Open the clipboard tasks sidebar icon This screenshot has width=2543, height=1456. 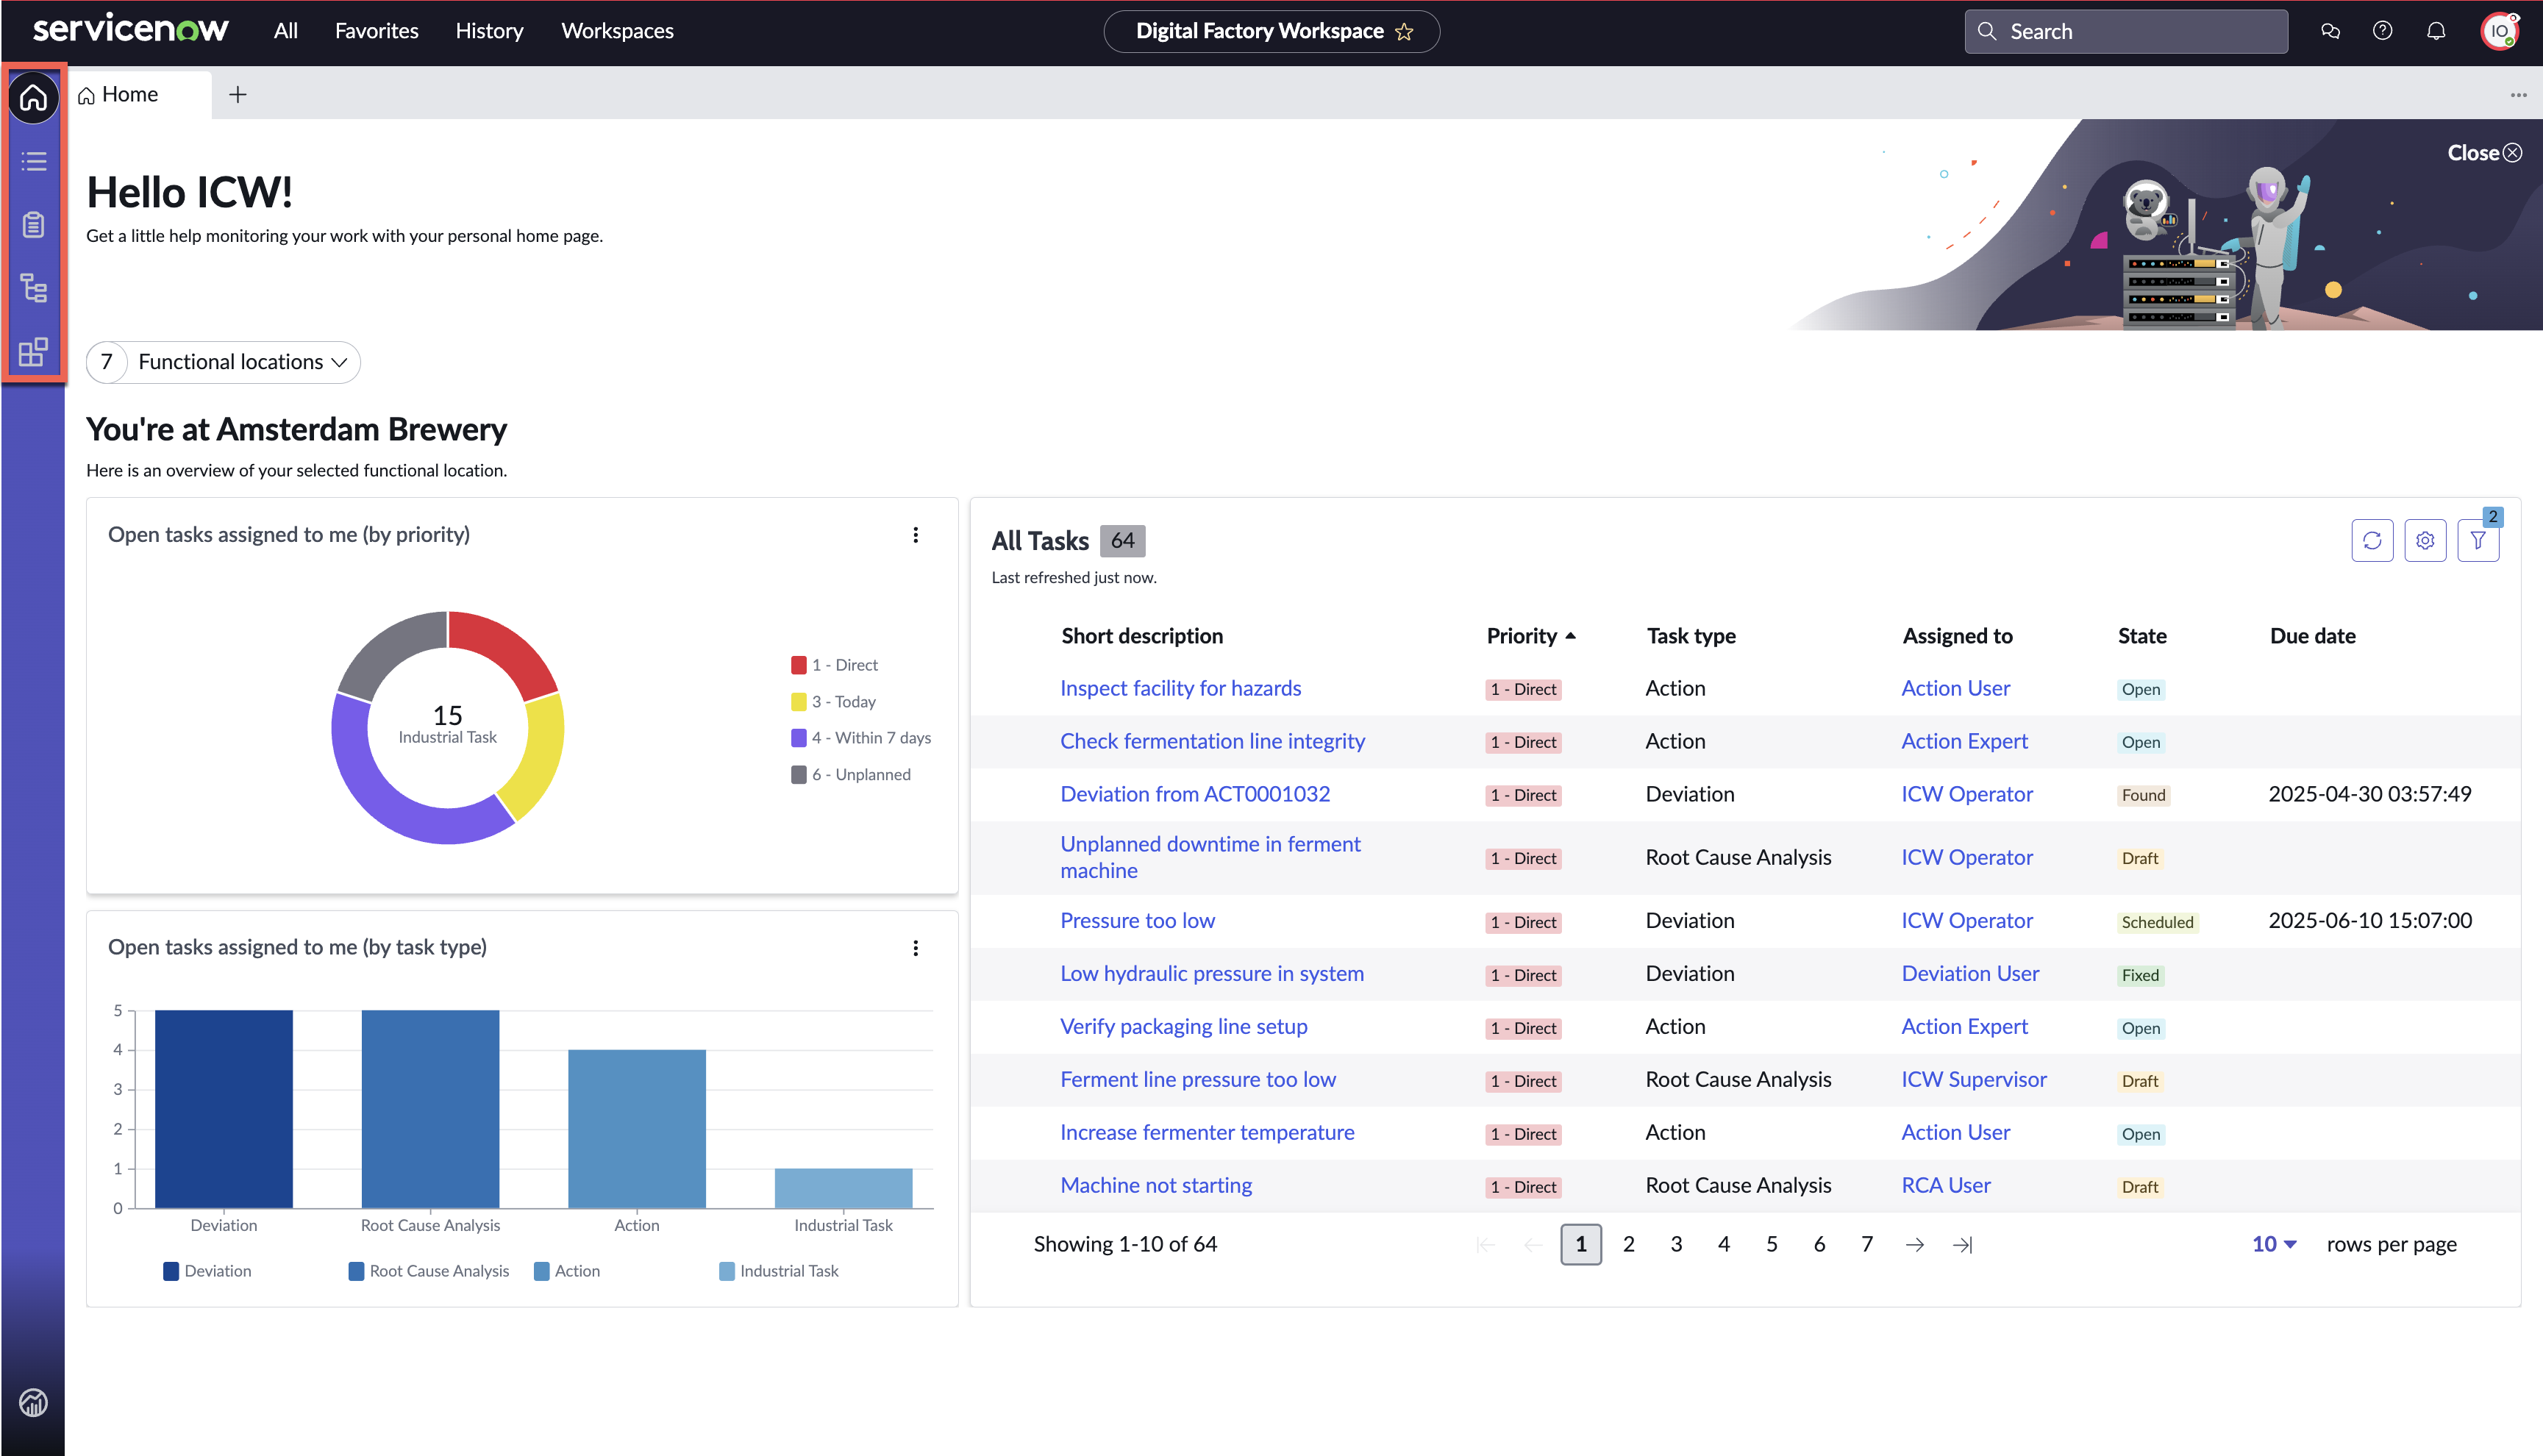pyautogui.click(x=33, y=224)
